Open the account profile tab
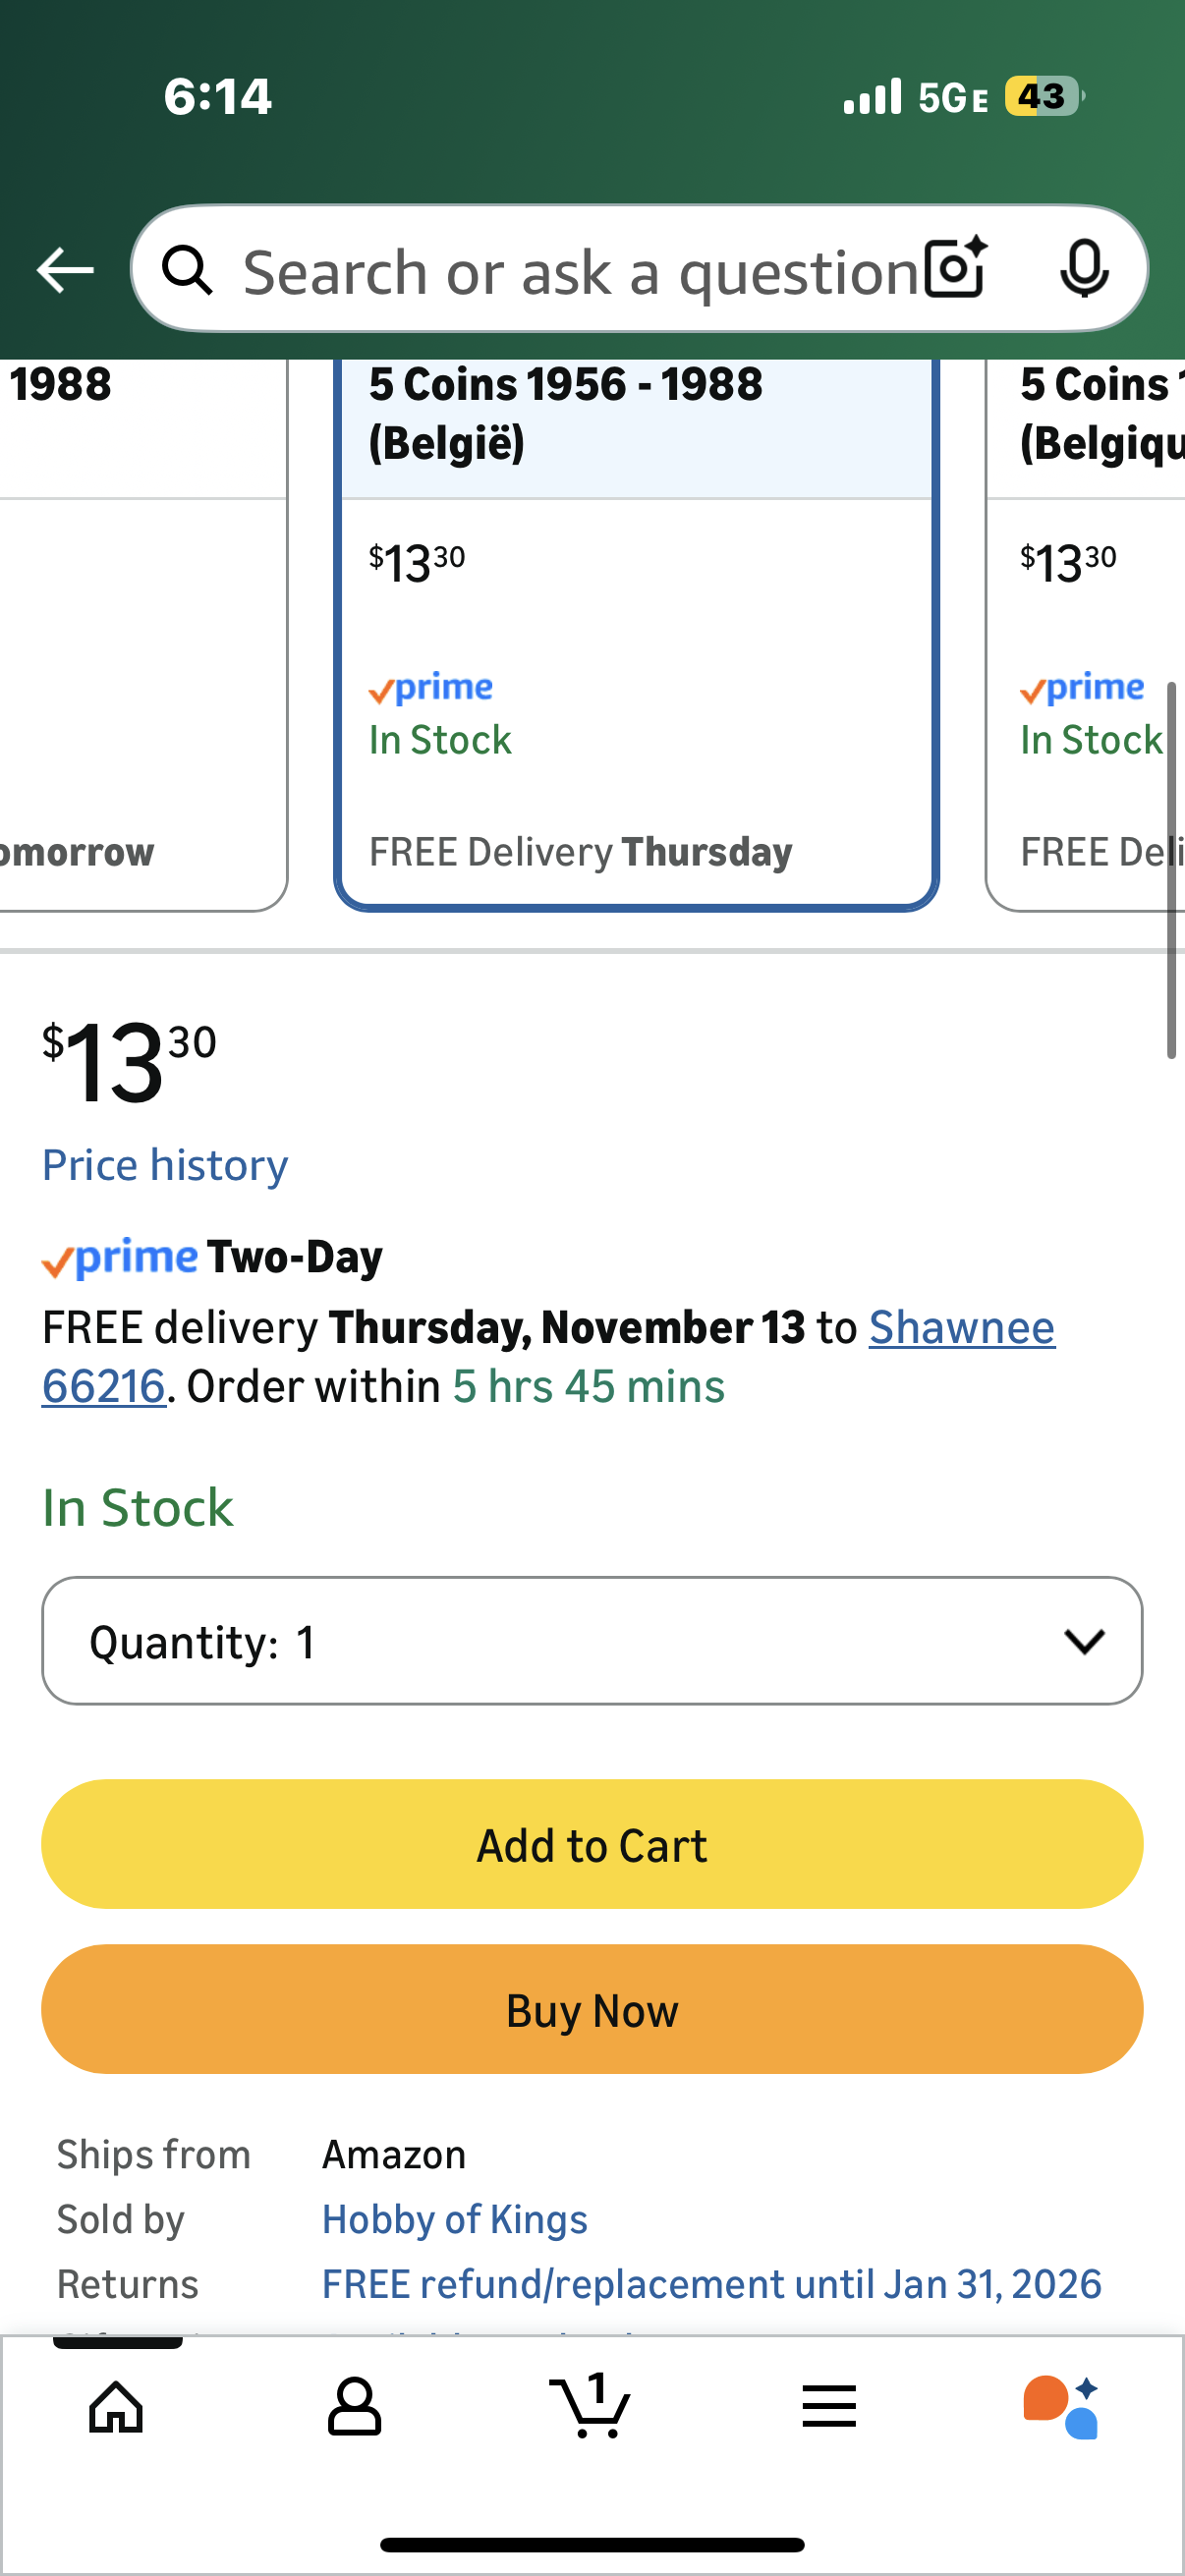This screenshot has width=1185, height=2576. coord(354,2405)
